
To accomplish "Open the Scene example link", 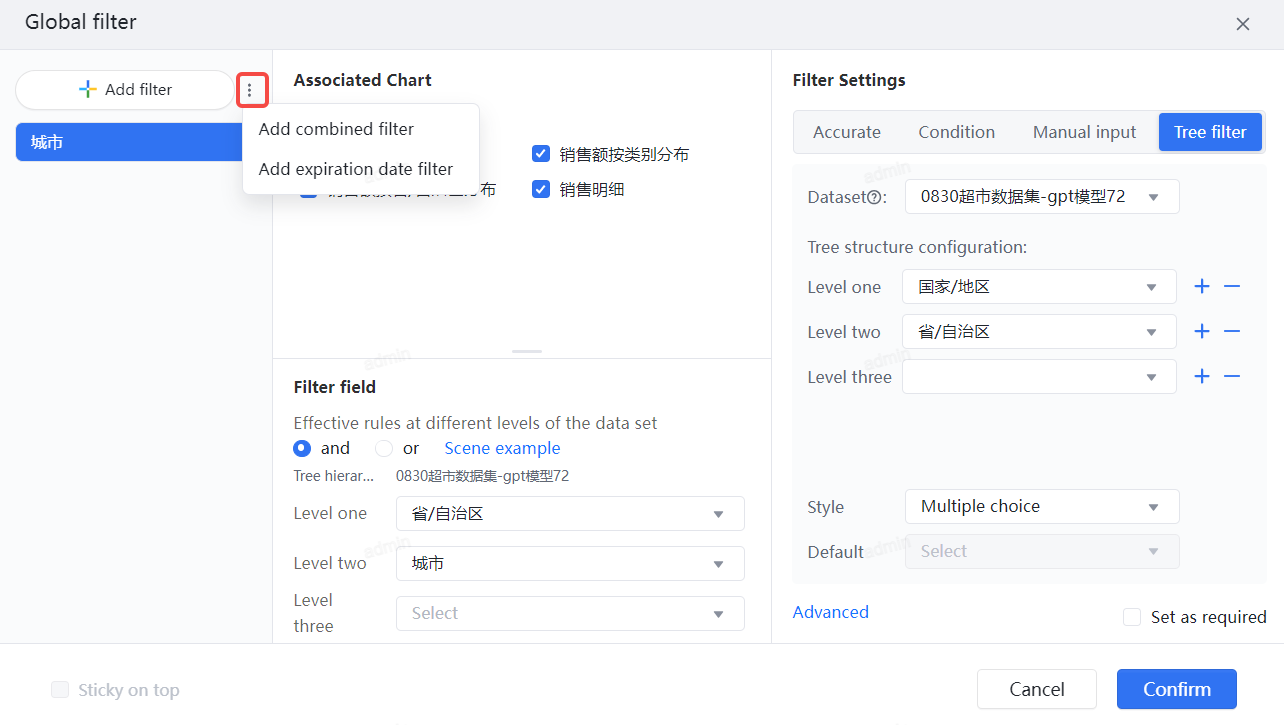I will pos(502,448).
